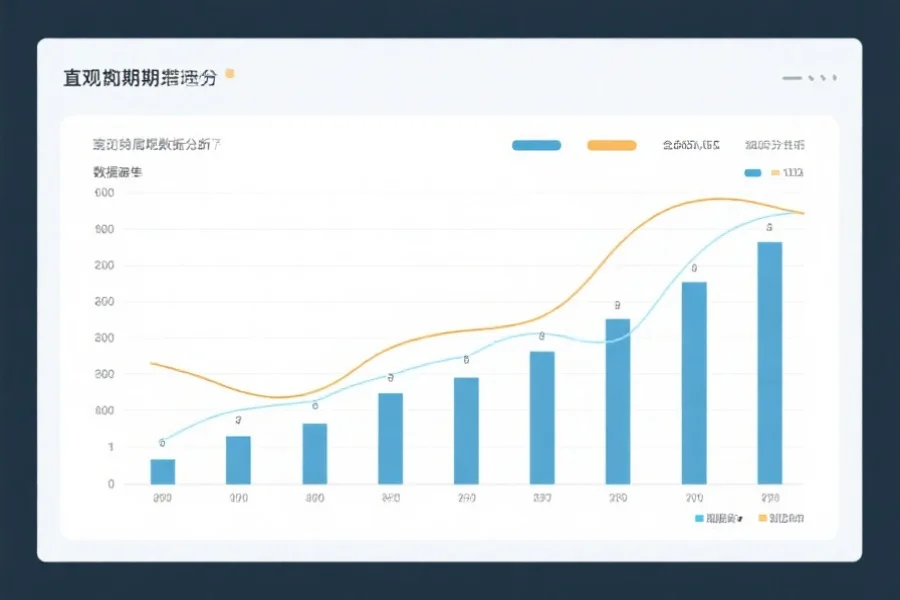Click the small blue legend swatch below the header labels

(x=752, y=173)
